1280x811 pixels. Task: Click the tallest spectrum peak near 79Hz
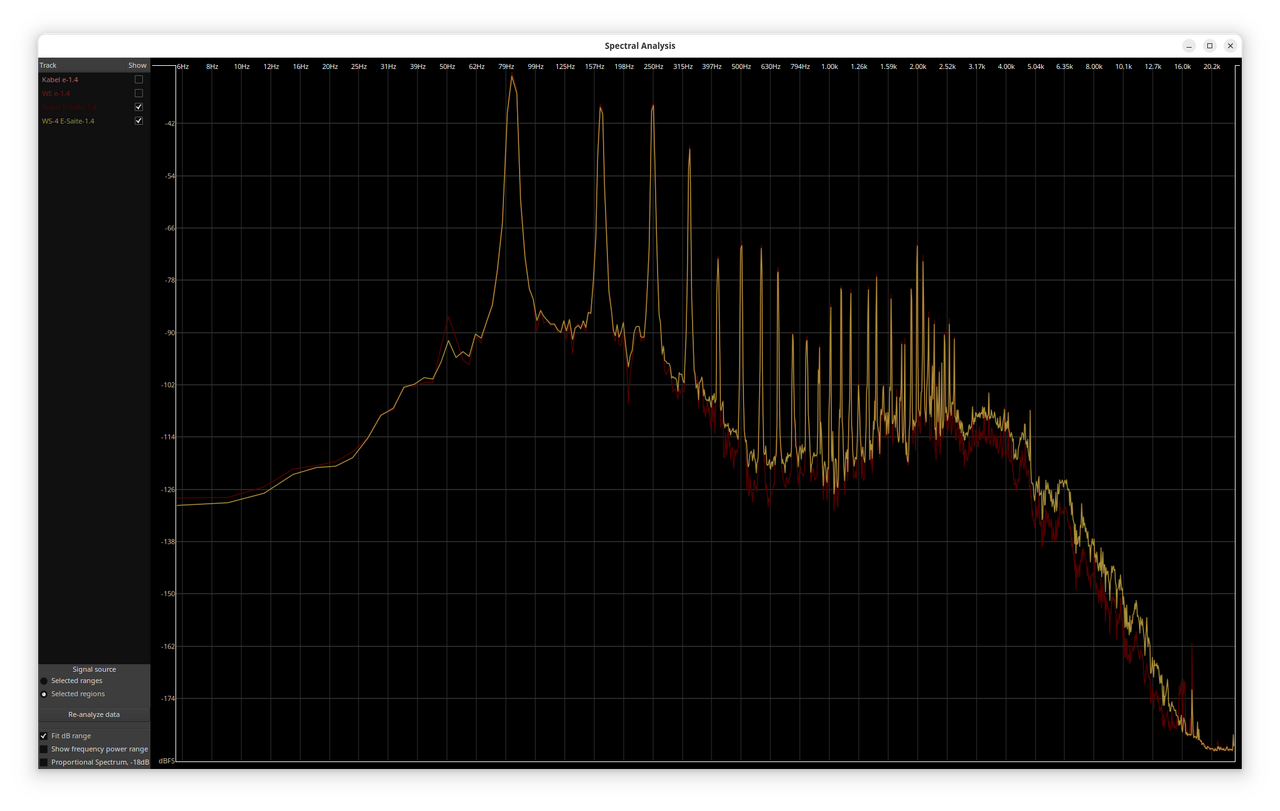coord(512,78)
